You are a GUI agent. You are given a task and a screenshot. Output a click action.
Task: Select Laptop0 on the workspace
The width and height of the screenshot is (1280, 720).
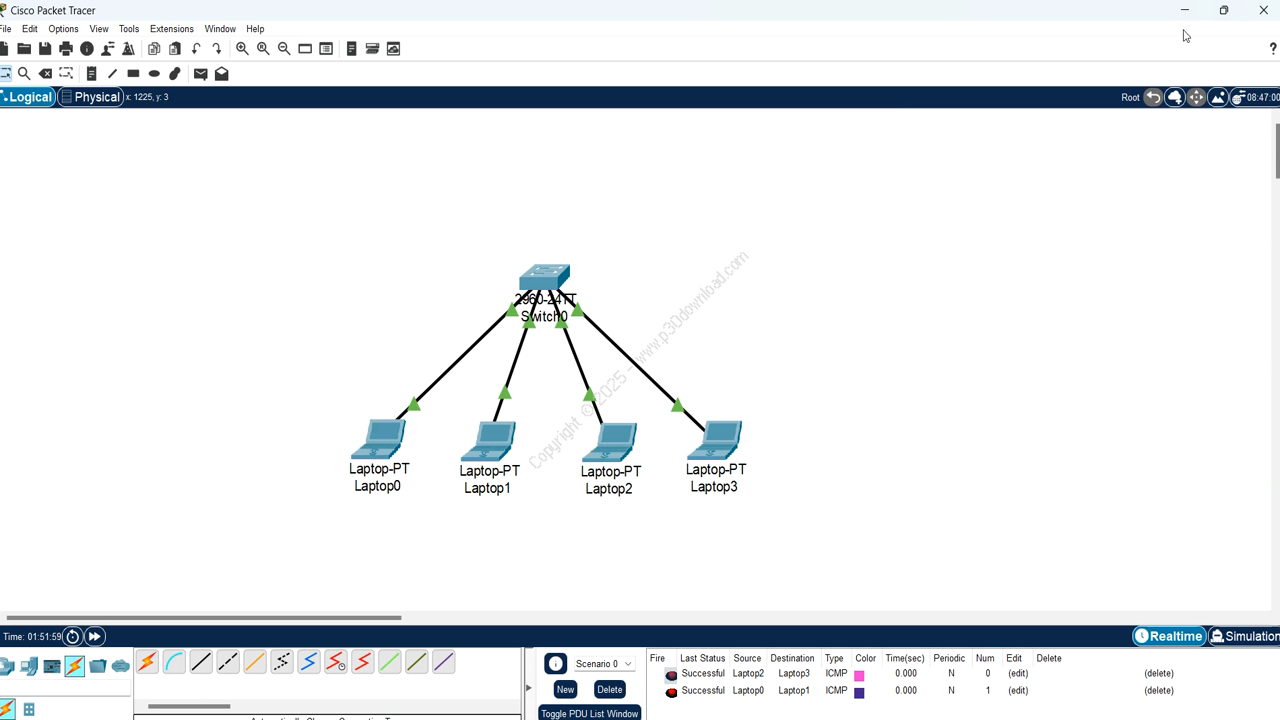(x=378, y=440)
